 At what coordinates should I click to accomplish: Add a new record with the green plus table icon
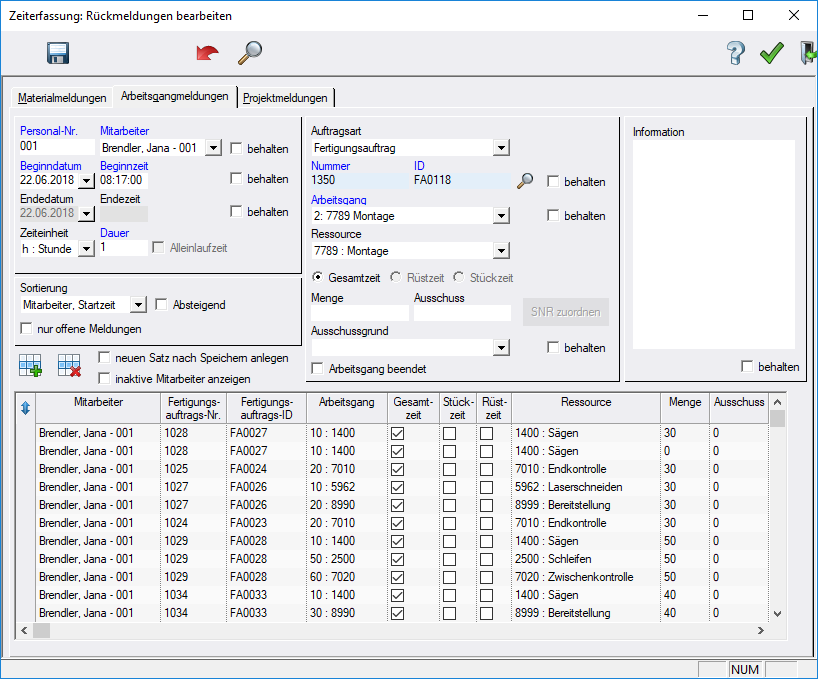pos(31,367)
